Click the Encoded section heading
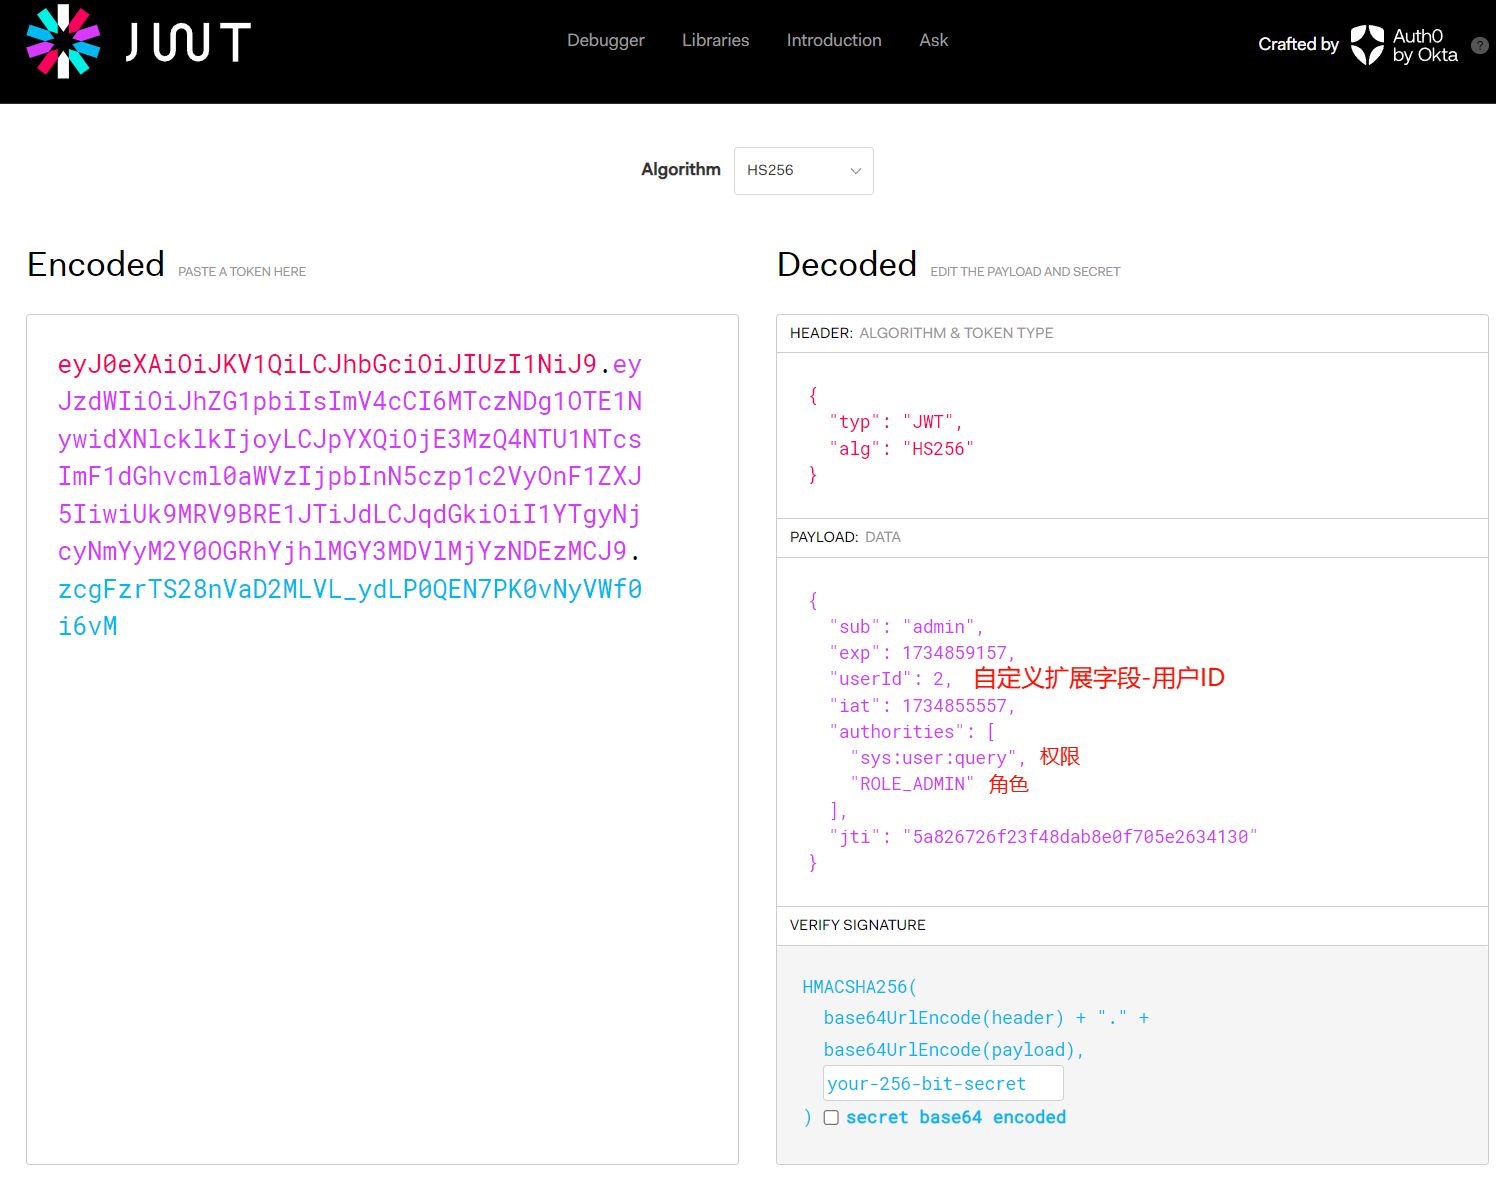The height and width of the screenshot is (1181, 1496). (x=96, y=264)
